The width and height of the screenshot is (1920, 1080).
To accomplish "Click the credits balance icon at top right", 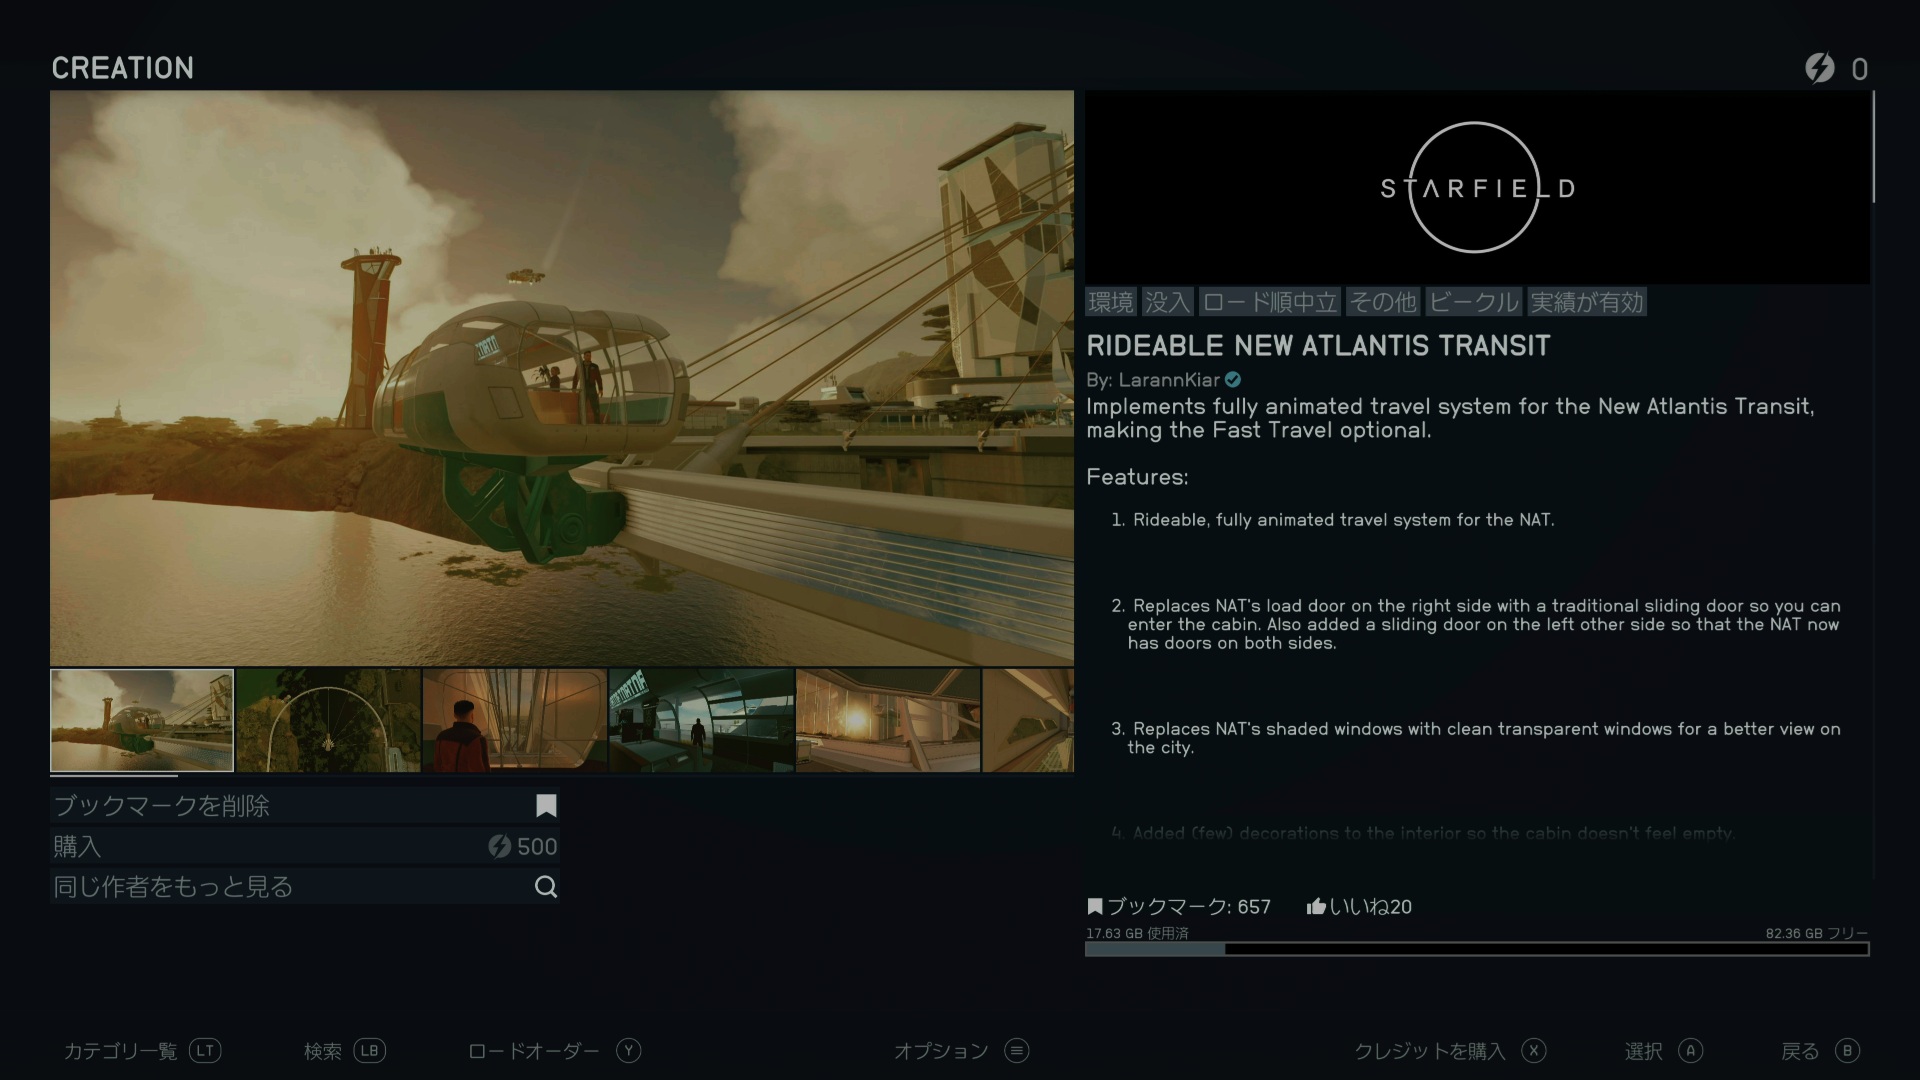I will pyautogui.click(x=1819, y=68).
